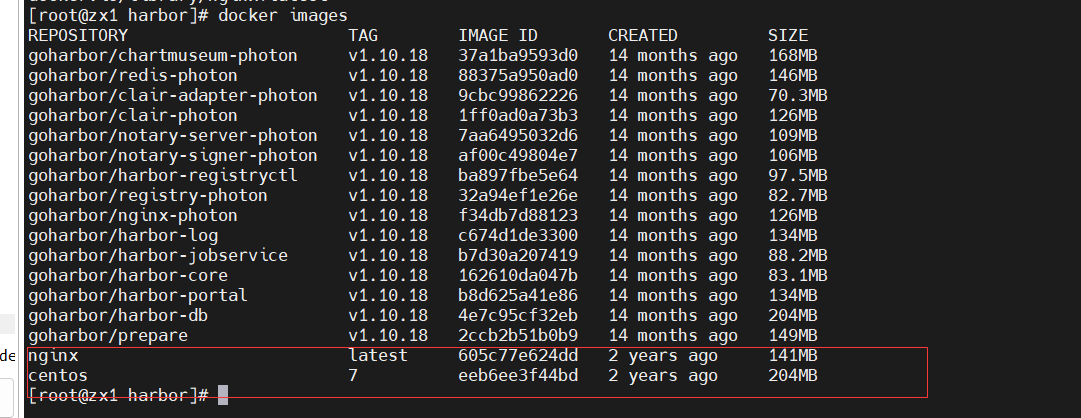Click the terminal cursor at the prompt
1081x418 pixels.
pos(223,395)
